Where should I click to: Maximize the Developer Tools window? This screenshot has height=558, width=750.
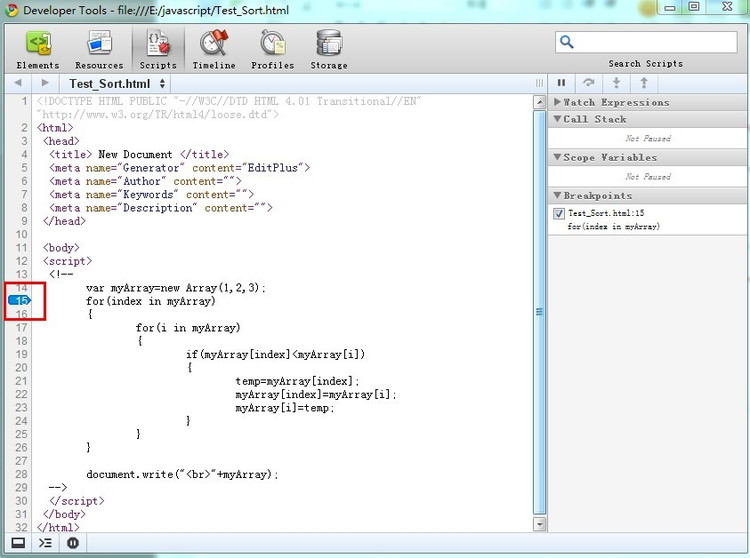coord(694,7)
